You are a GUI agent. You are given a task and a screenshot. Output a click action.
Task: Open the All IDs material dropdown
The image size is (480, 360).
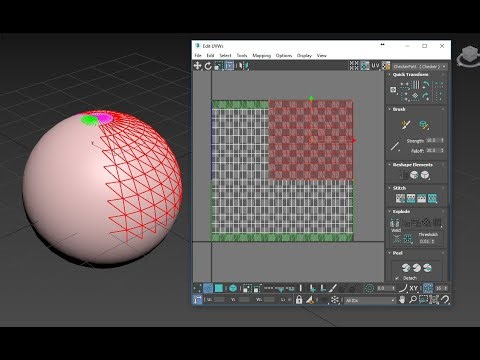tap(369, 300)
